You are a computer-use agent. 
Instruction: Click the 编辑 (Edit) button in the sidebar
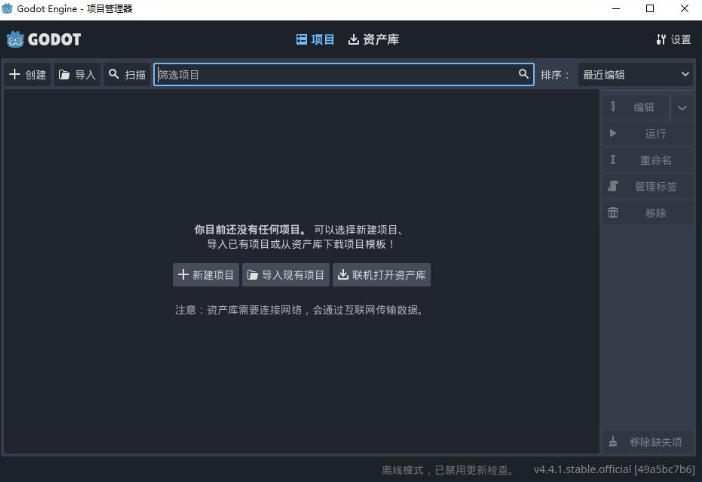point(636,107)
